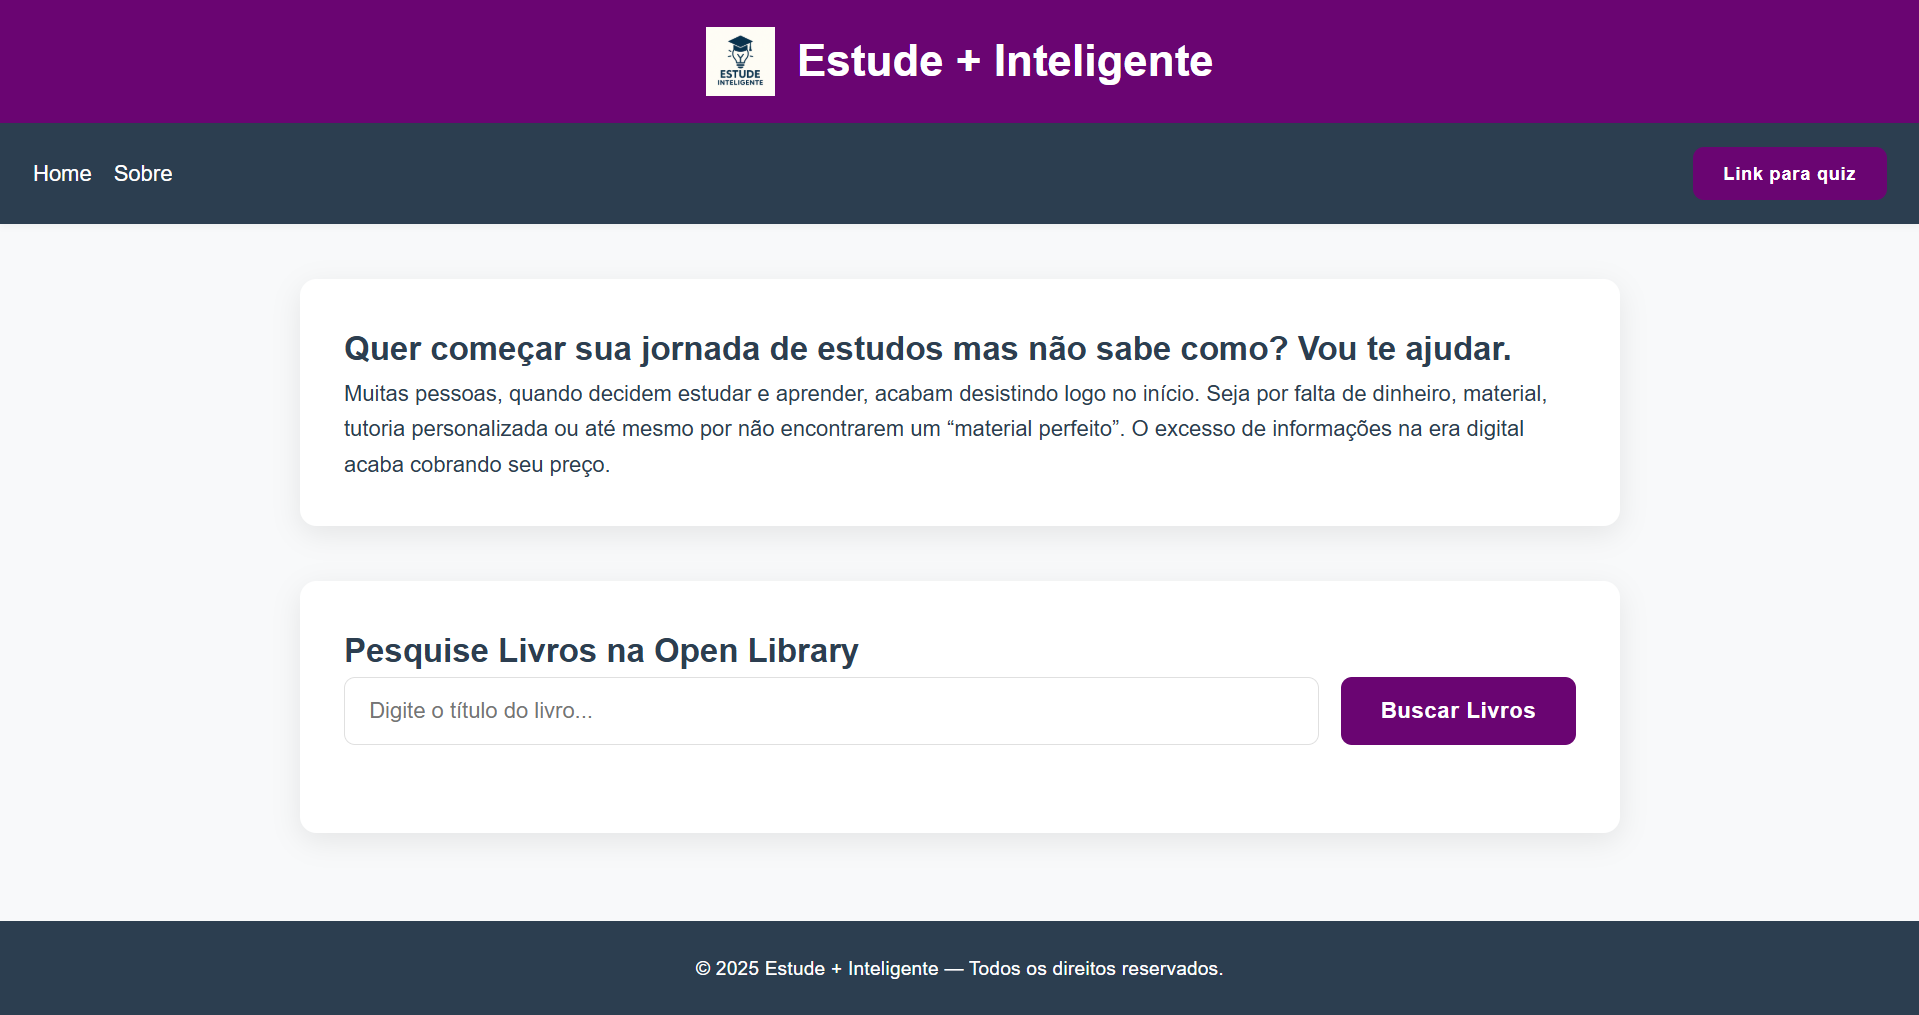Viewport: 1919px width, 1015px height.
Task: Click the copyright symbol in the footer
Action: [x=703, y=969]
